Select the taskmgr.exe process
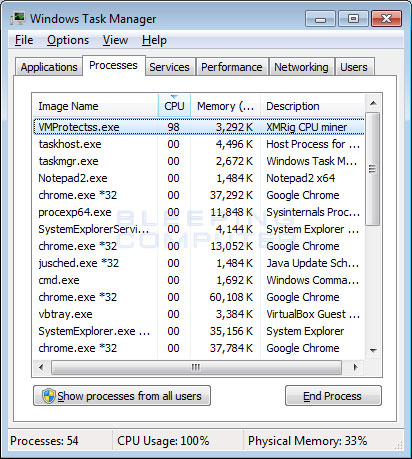This screenshot has height=459, width=412. [x=199, y=161]
